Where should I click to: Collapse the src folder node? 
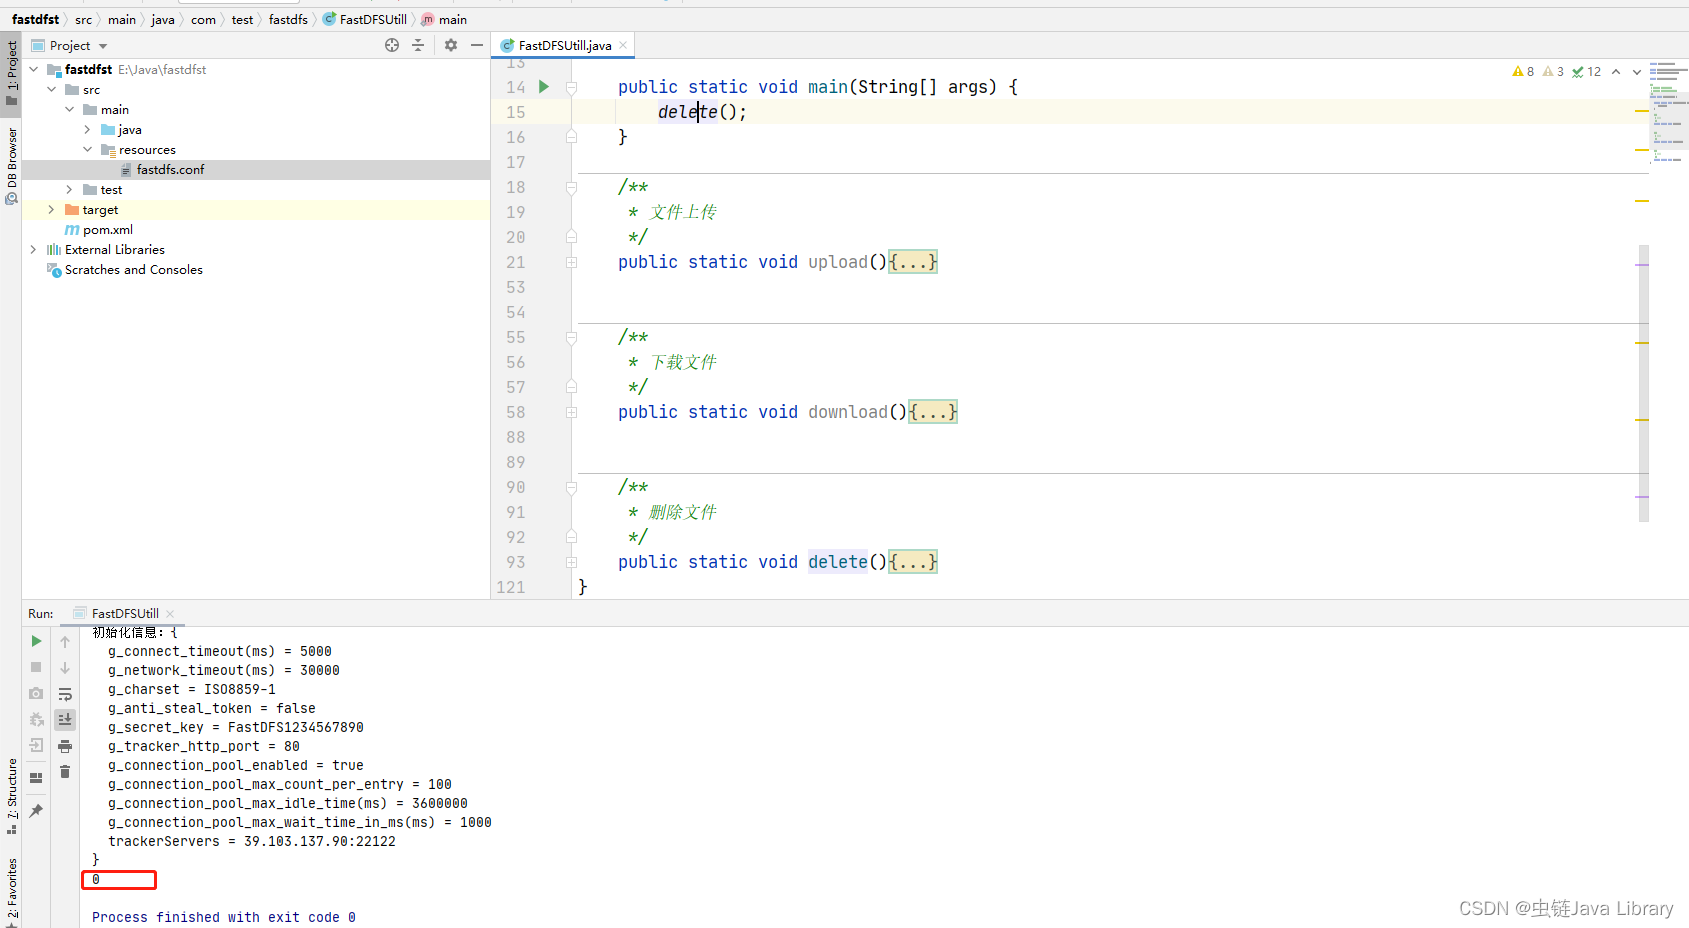click(52, 89)
